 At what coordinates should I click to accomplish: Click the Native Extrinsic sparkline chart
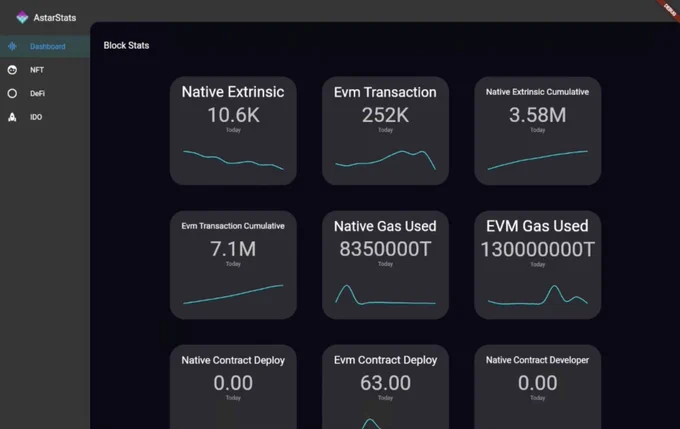233,160
